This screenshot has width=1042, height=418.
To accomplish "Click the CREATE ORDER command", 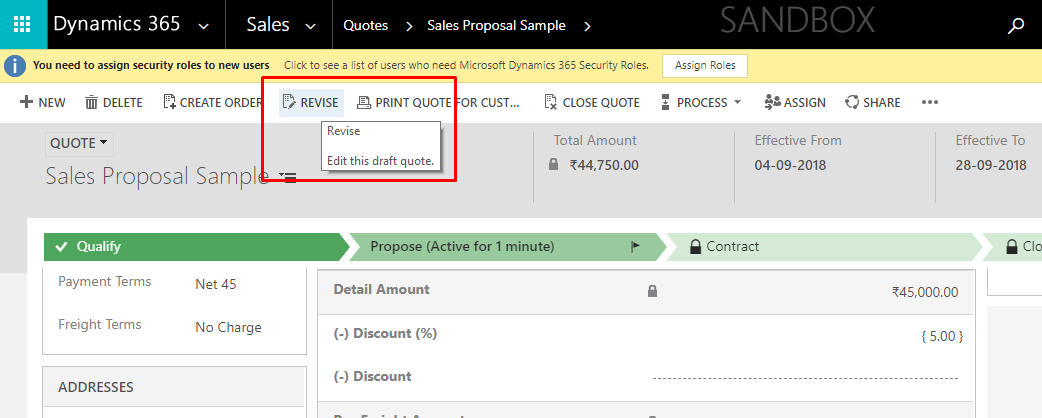I will coord(212,102).
